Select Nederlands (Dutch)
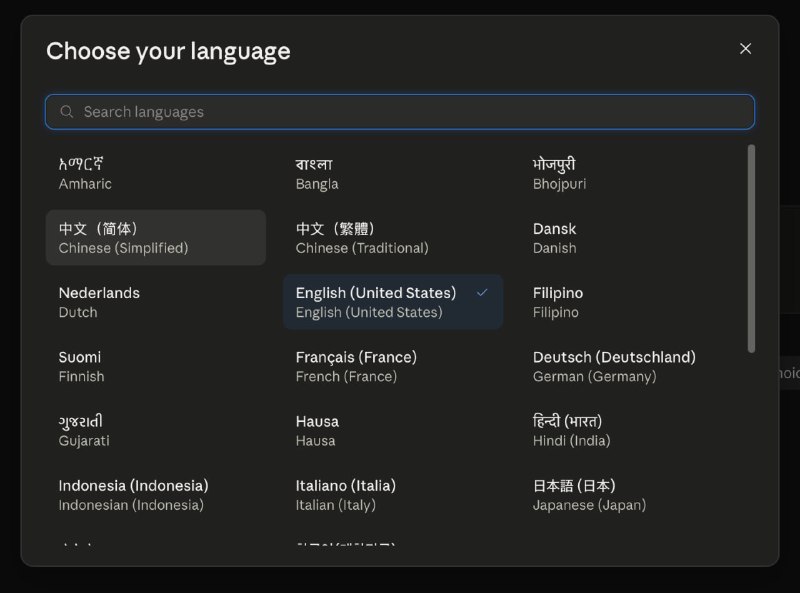Image resolution: width=800 pixels, height=593 pixels. [156, 302]
